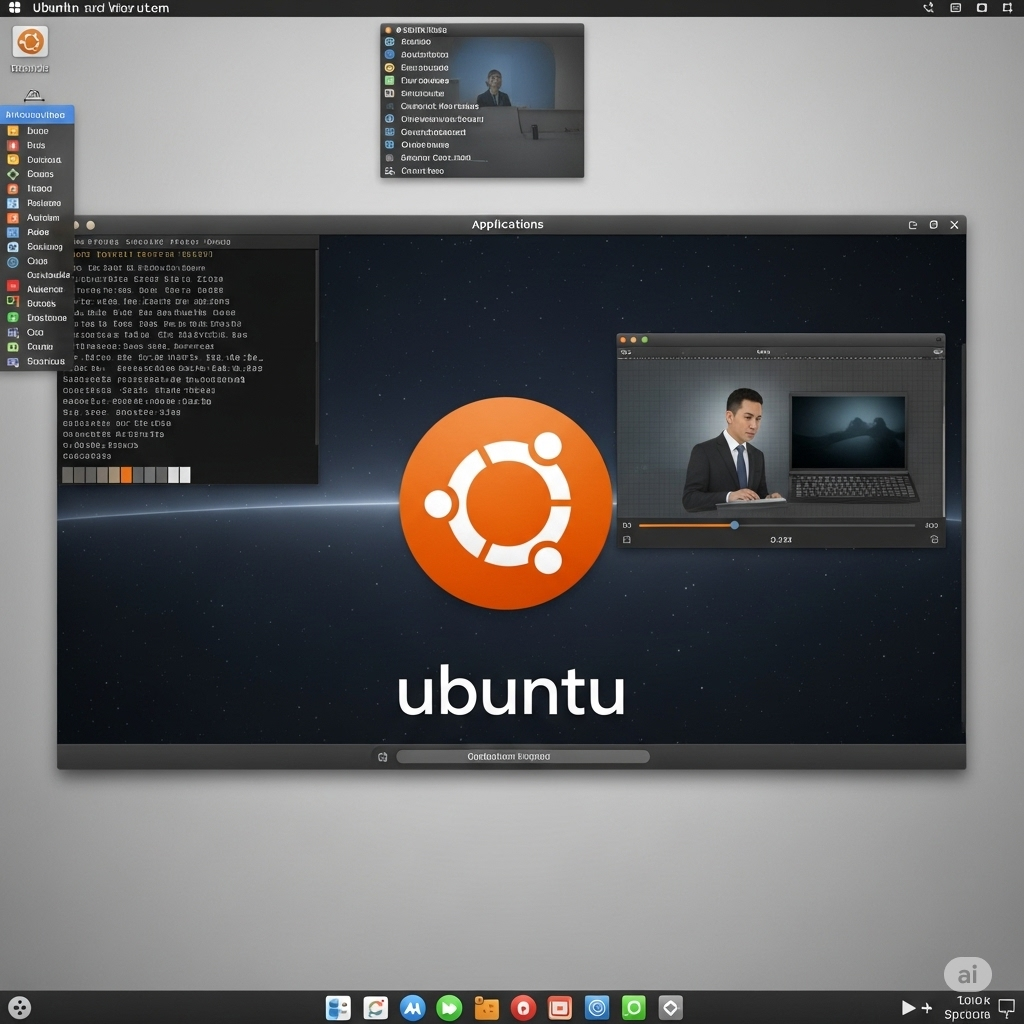Open the green square dock icon with a white ring
The width and height of the screenshot is (1024, 1024).
(633, 1008)
